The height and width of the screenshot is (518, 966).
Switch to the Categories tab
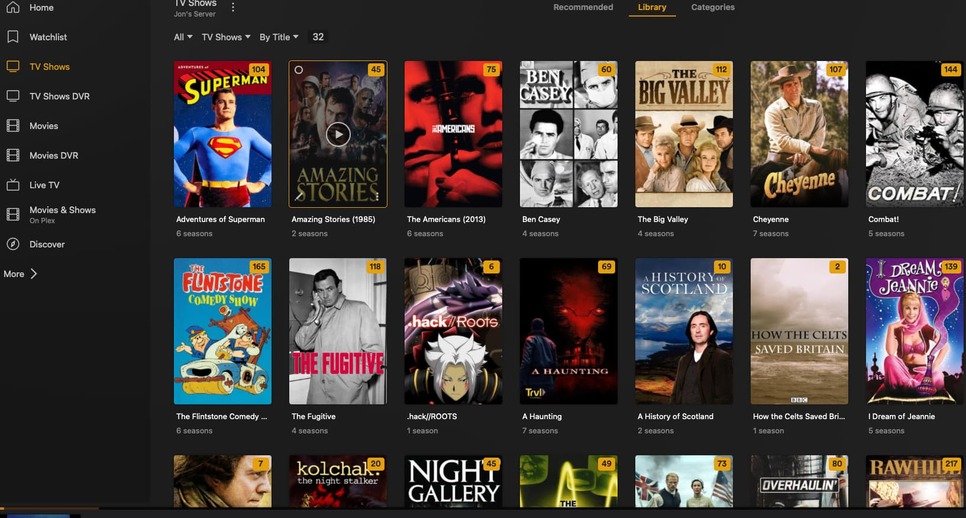(x=713, y=7)
